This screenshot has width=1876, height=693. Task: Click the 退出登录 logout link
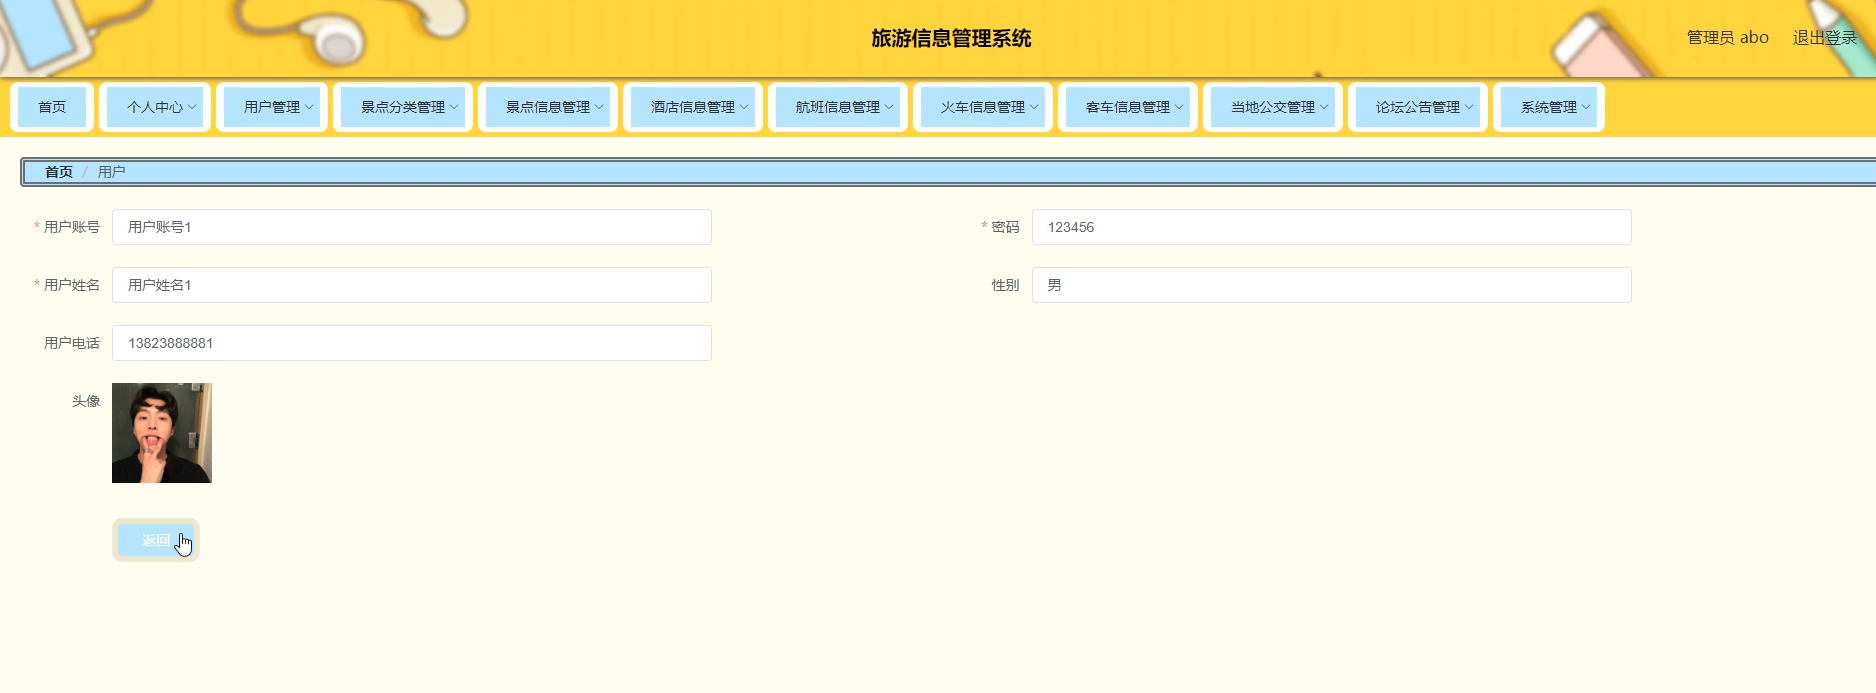click(1824, 38)
